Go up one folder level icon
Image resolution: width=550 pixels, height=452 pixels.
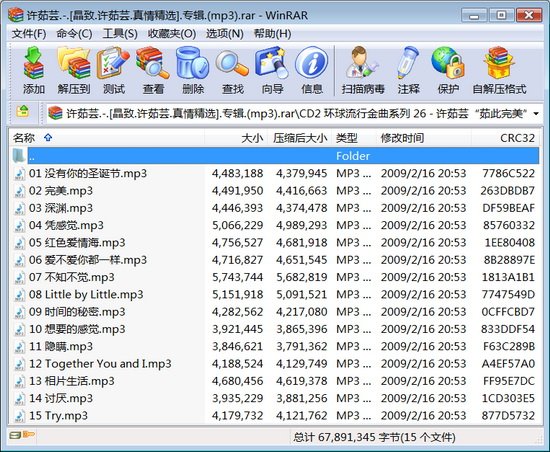click(x=22, y=112)
